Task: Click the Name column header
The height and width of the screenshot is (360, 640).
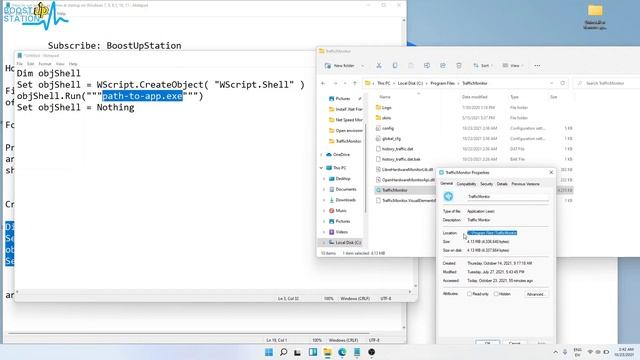Action: (x=385, y=97)
